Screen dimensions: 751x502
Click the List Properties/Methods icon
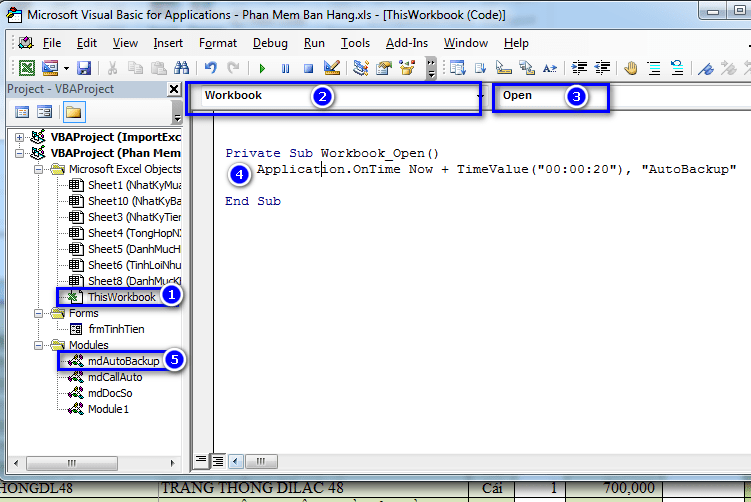(x=457, y=68)
